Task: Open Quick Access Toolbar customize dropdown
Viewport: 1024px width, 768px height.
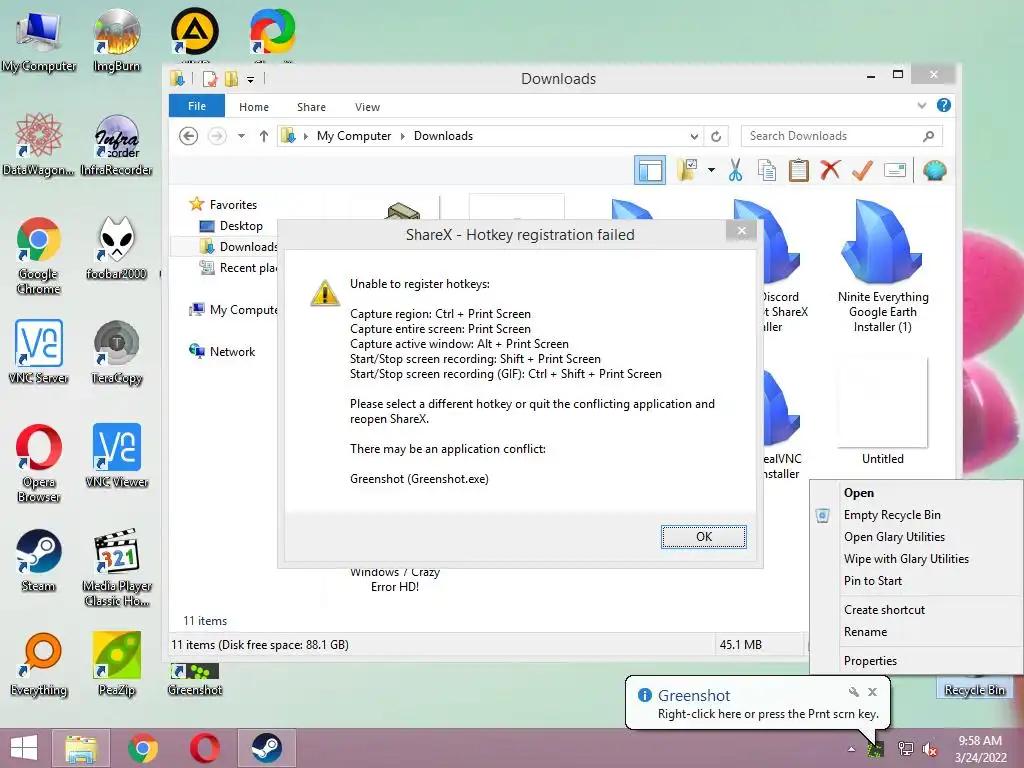Action: [250, 80]
